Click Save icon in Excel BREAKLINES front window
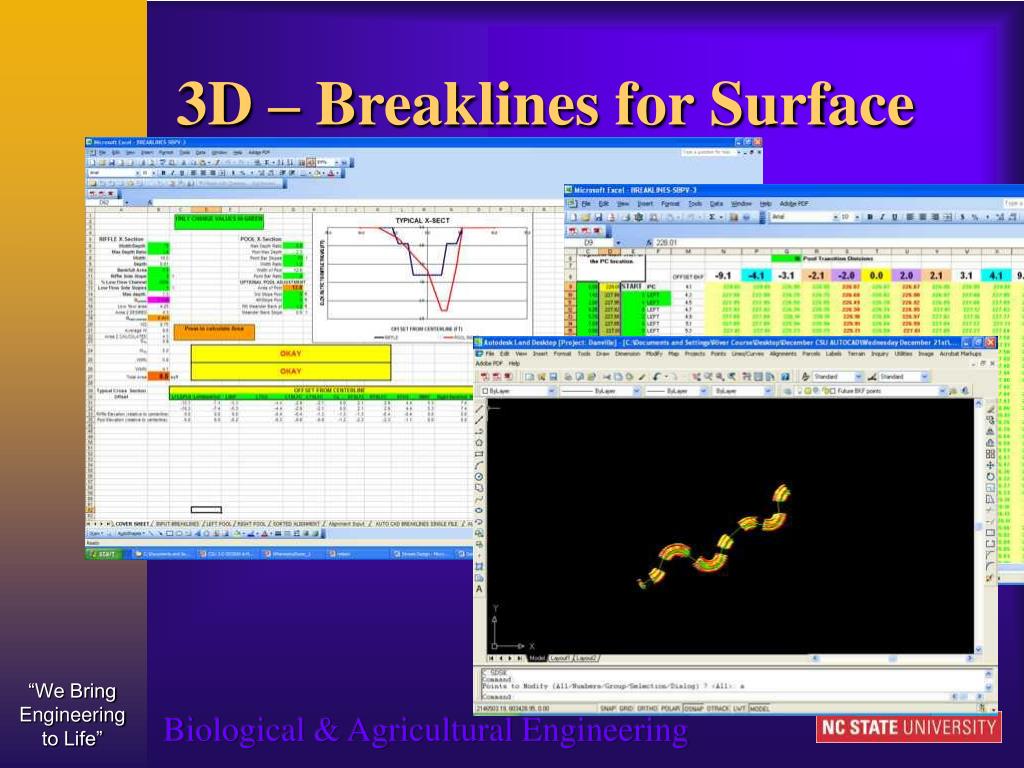This screenshot has height=768, width=1024. point(599,217)
